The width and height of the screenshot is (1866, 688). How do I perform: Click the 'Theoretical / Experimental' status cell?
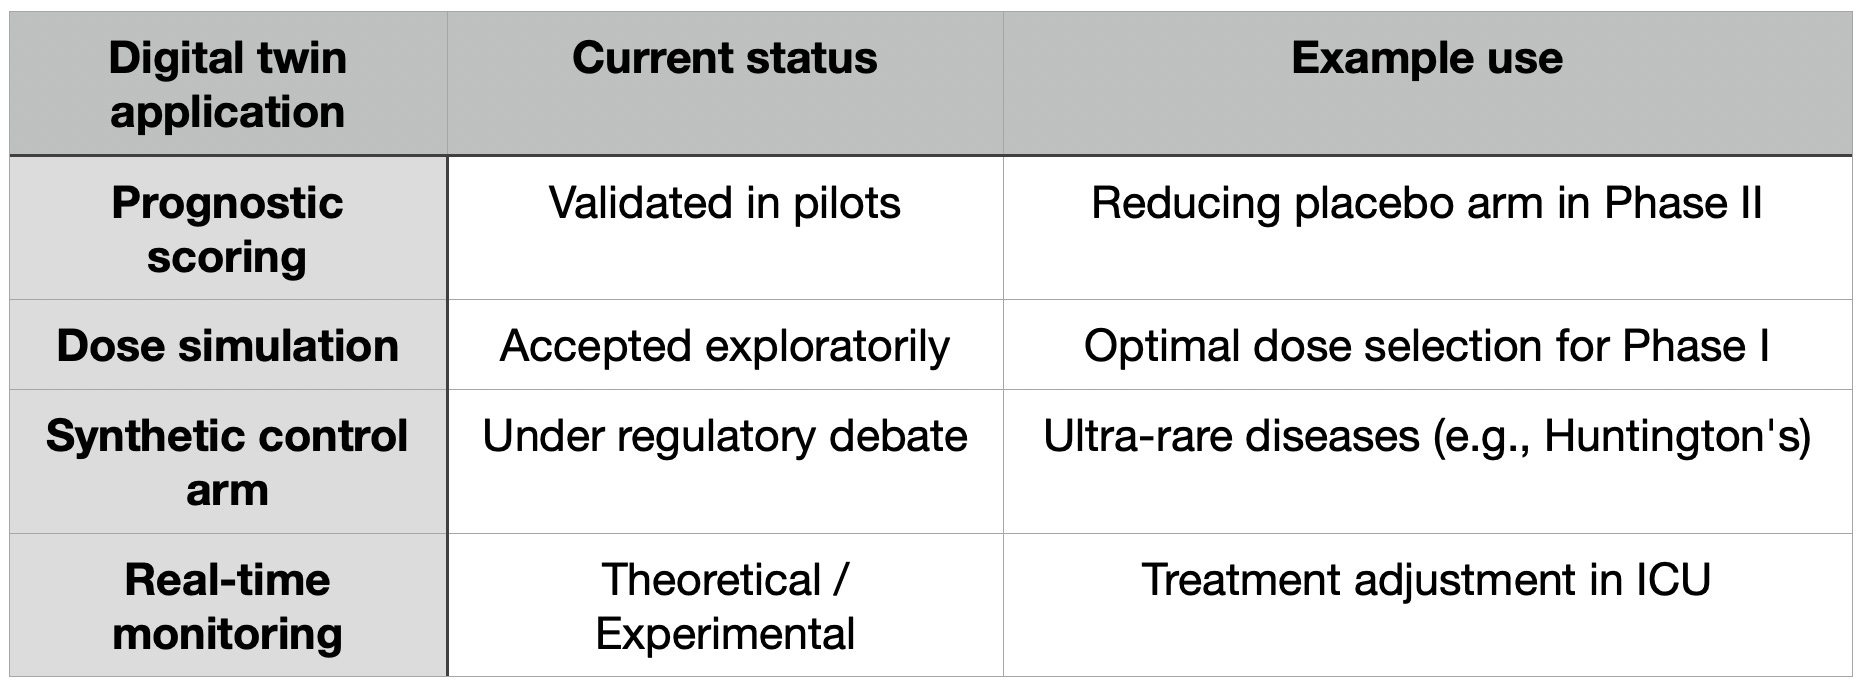point(725,605)
